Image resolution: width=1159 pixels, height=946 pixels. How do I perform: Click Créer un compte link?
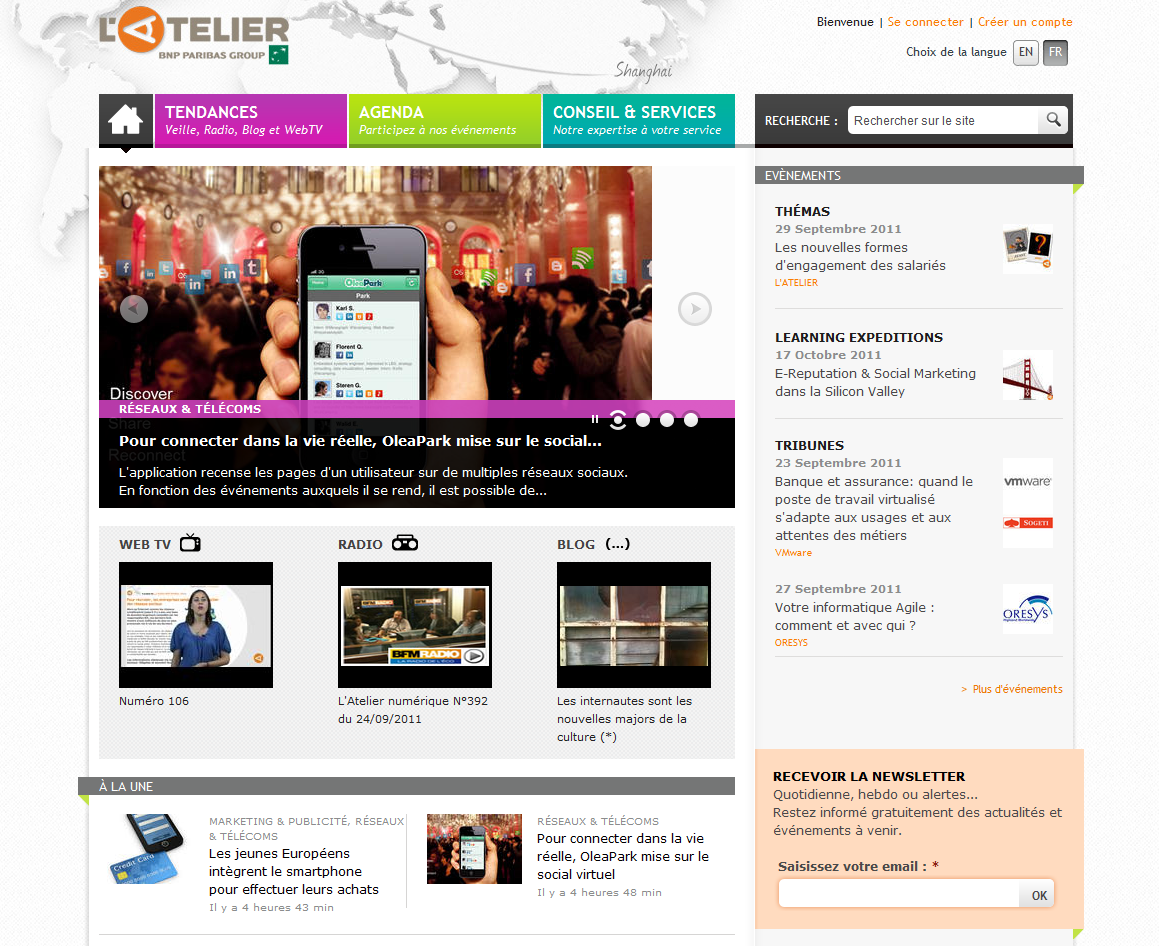coord(1025,22)
